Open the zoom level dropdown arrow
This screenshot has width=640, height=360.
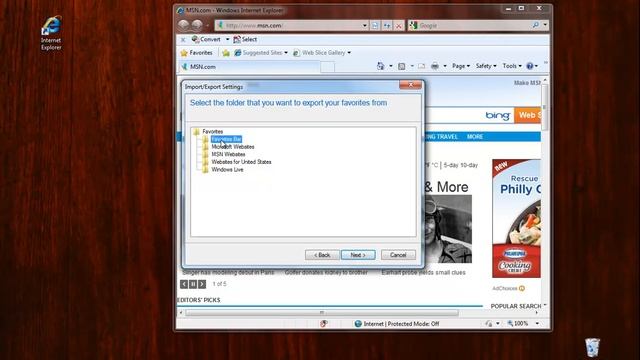click(537, 323)
